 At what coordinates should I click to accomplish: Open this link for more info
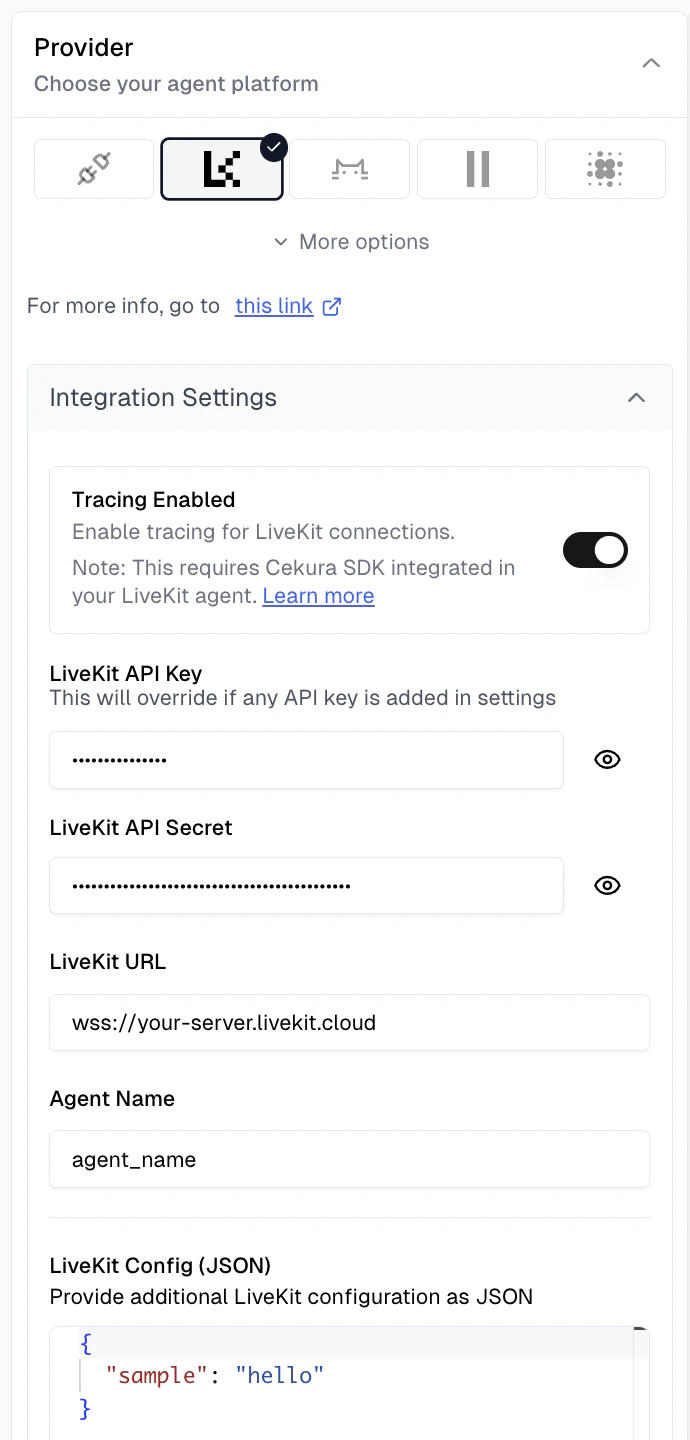coord(273,305)
